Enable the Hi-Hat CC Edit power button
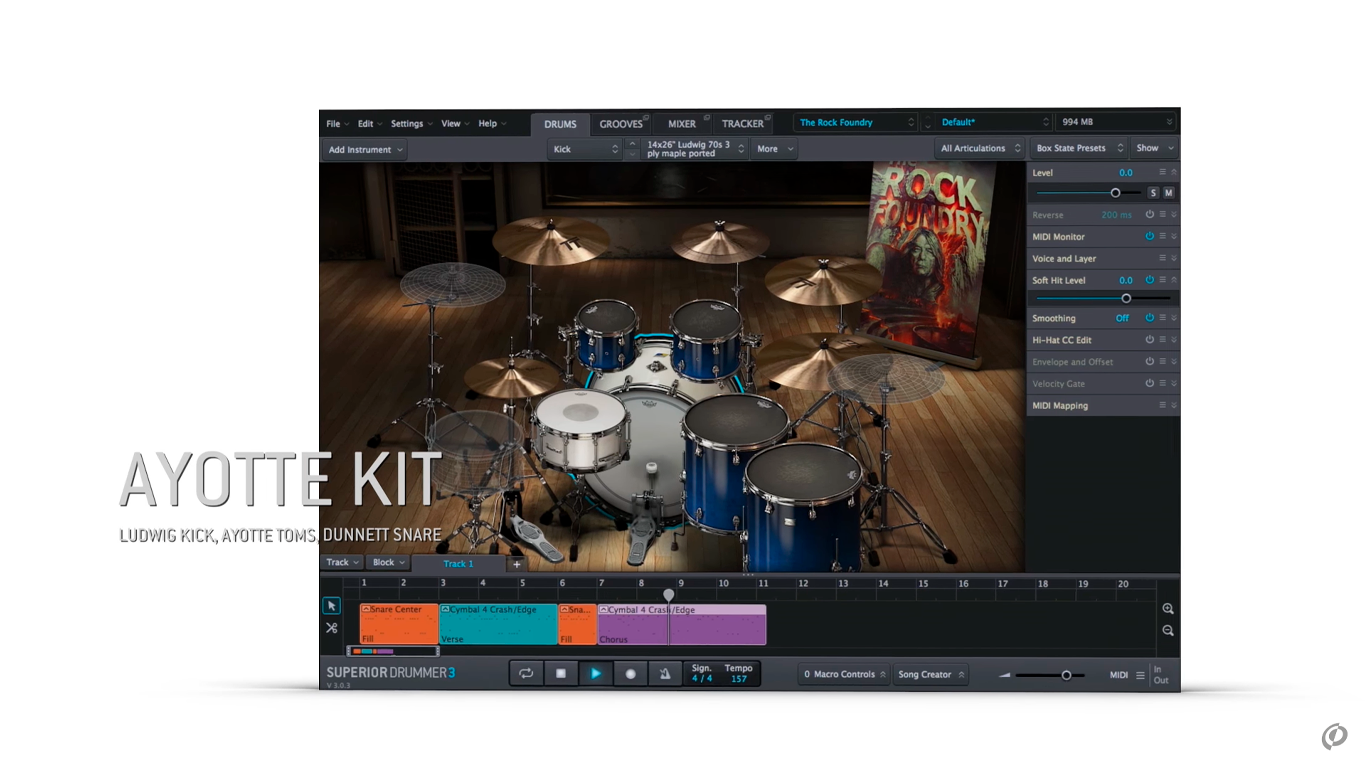Image resolution: width=1366 pixels, height=768 pixels. pyautogui.click(x=1150, y=340)
